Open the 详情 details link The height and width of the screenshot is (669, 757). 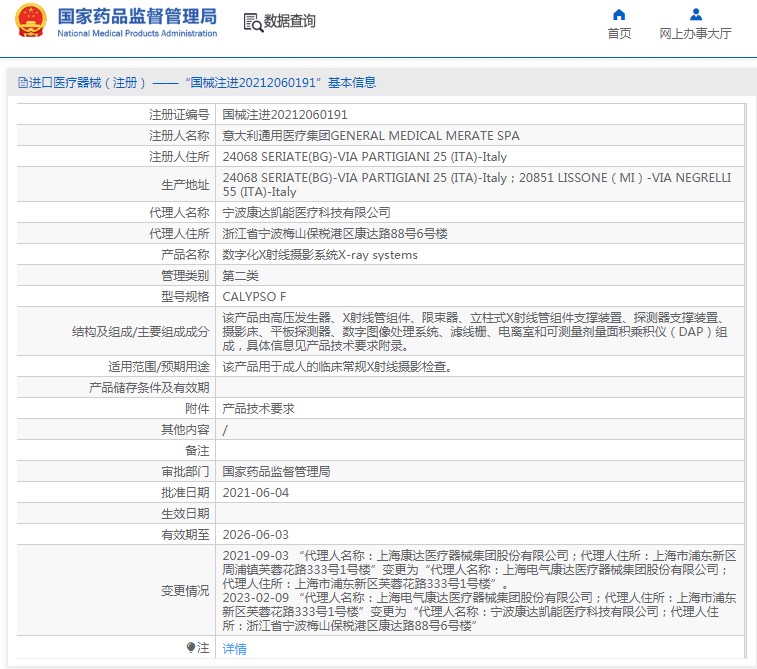click(234, 648)
